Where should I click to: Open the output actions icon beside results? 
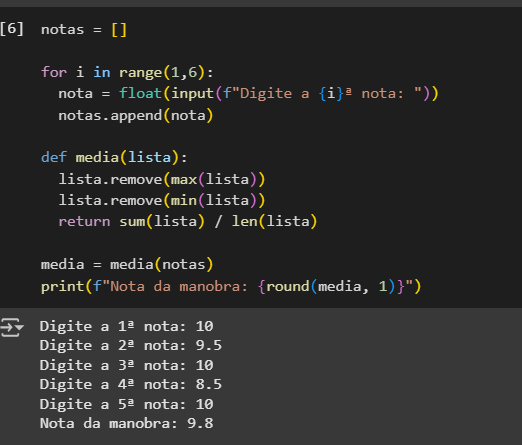tap(9, 327)
